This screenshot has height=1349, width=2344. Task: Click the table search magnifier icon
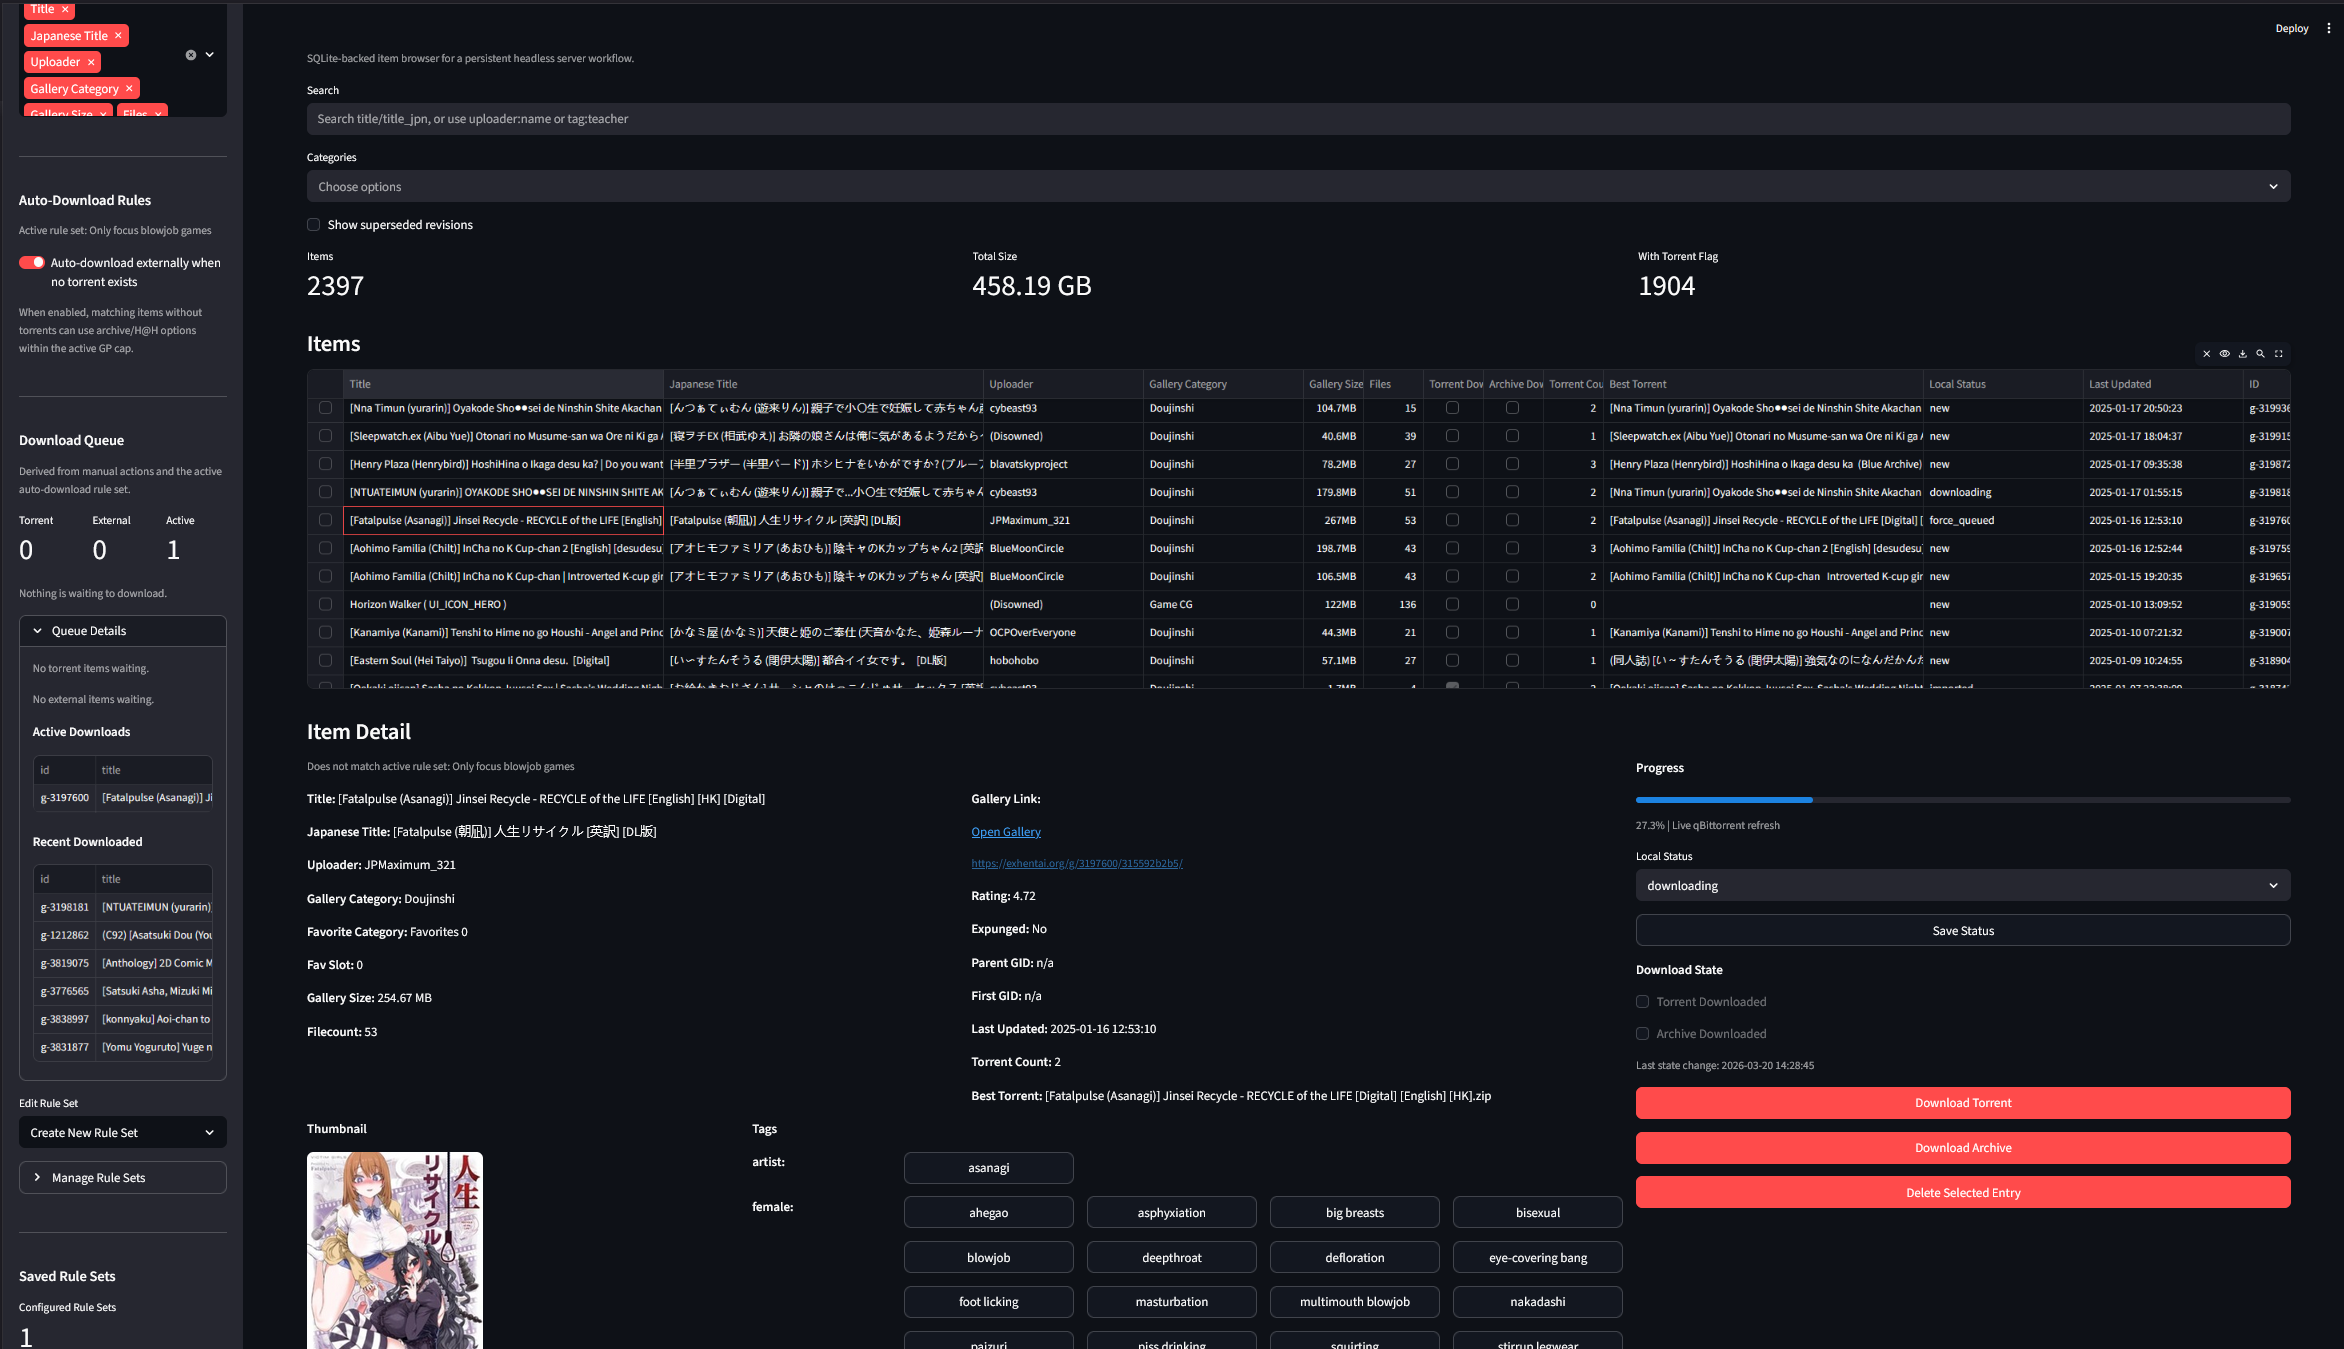tap(2260, 354)
